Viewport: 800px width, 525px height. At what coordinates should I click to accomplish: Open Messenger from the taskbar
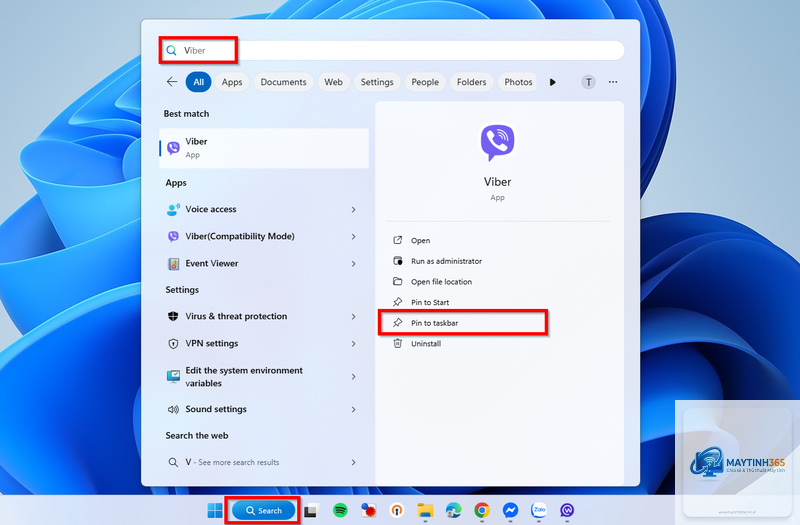[x=510, y=510]
